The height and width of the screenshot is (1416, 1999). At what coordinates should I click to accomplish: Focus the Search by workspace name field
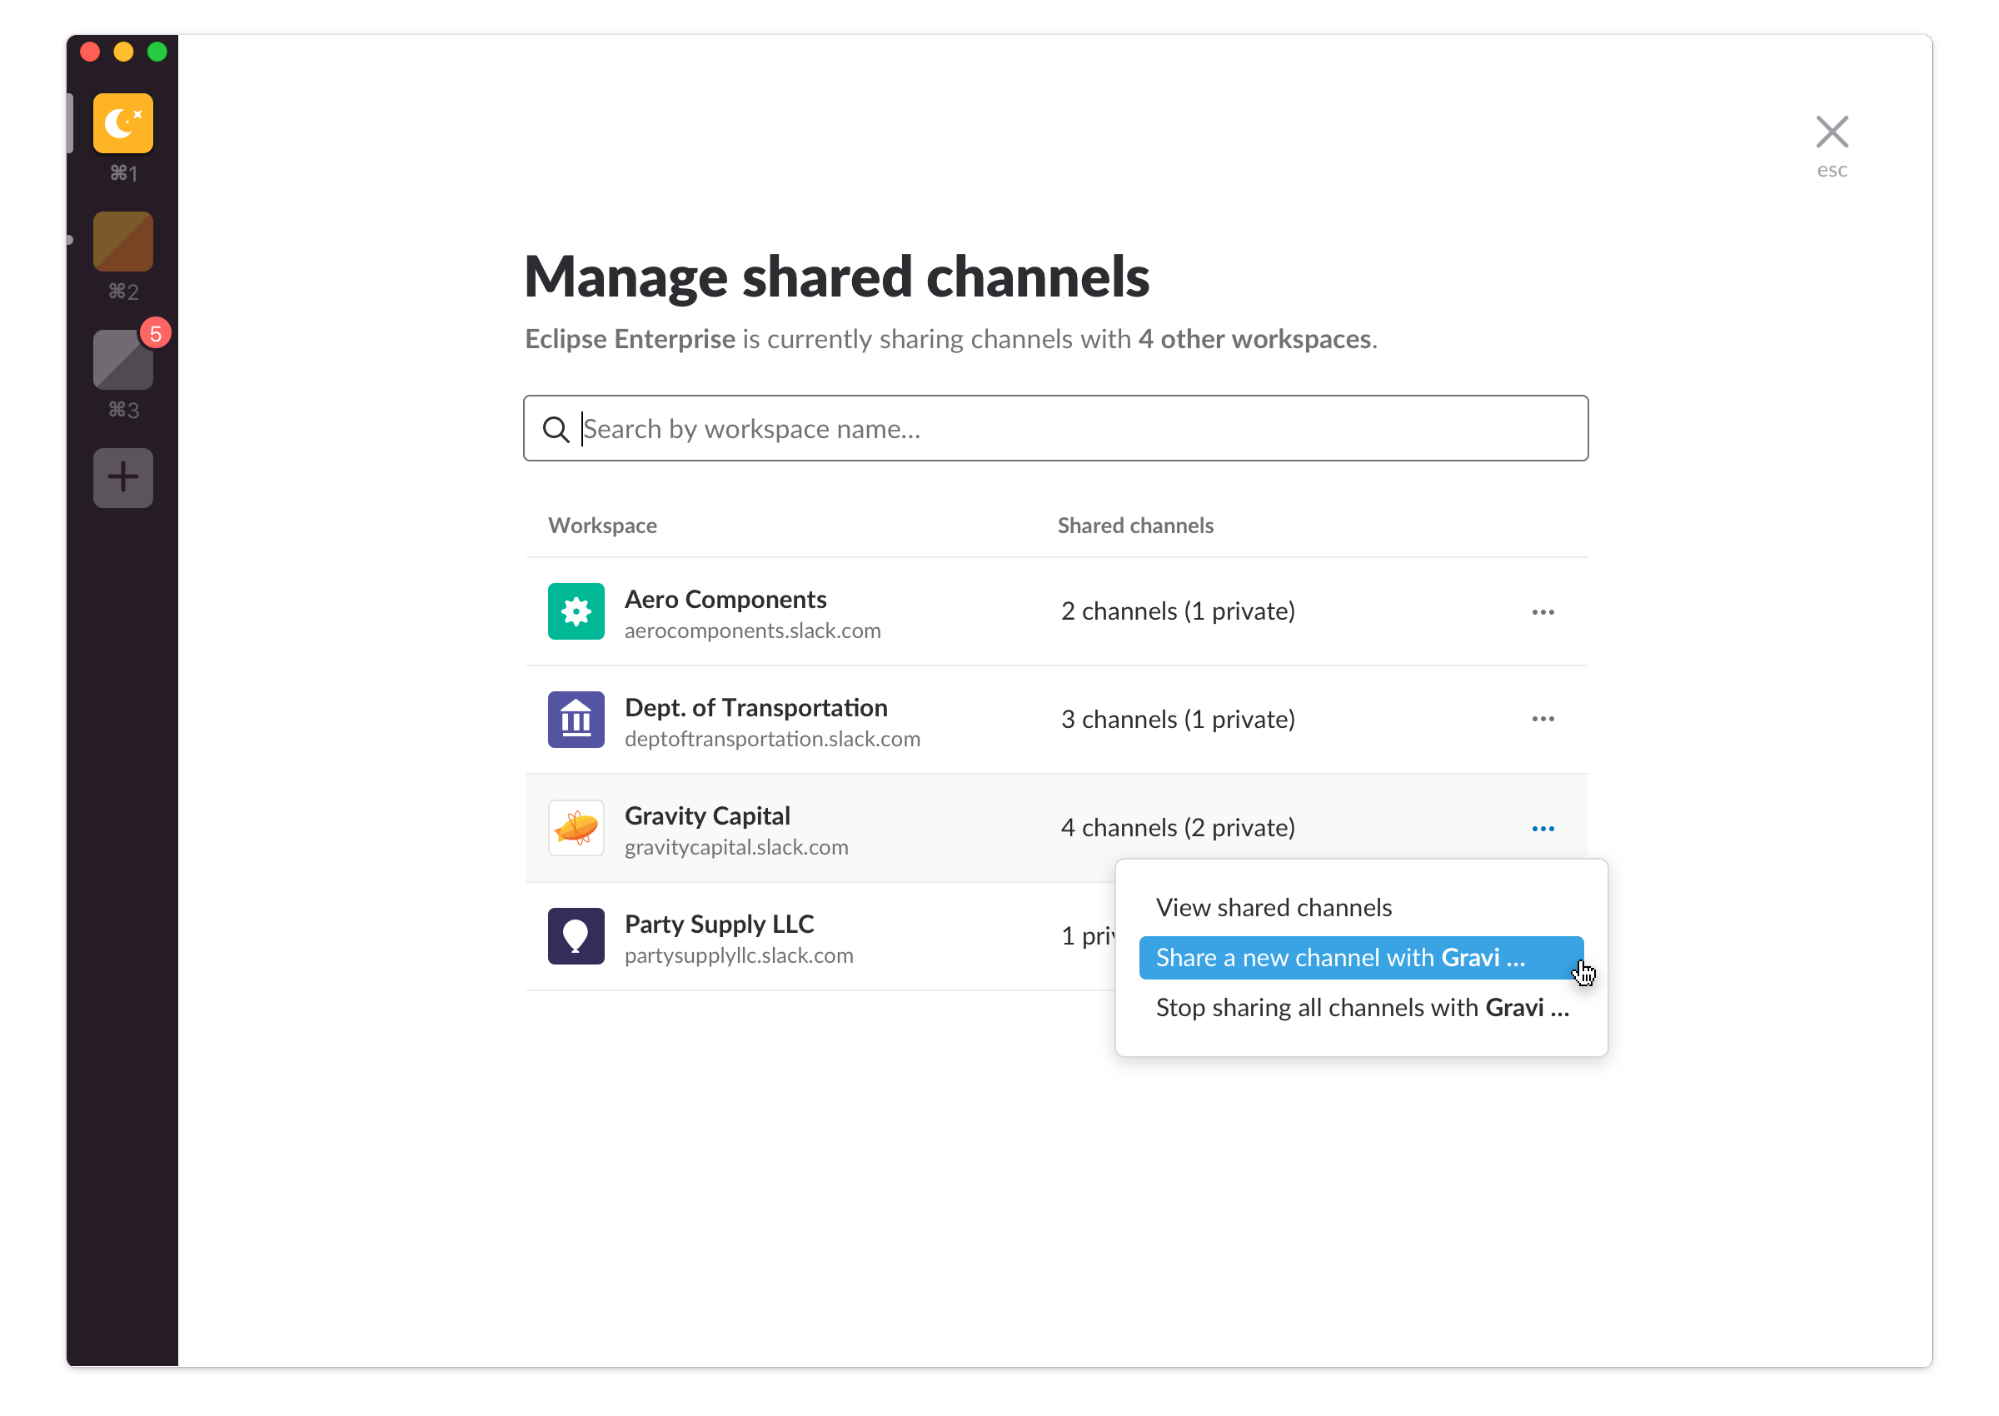click(1055, 428)
